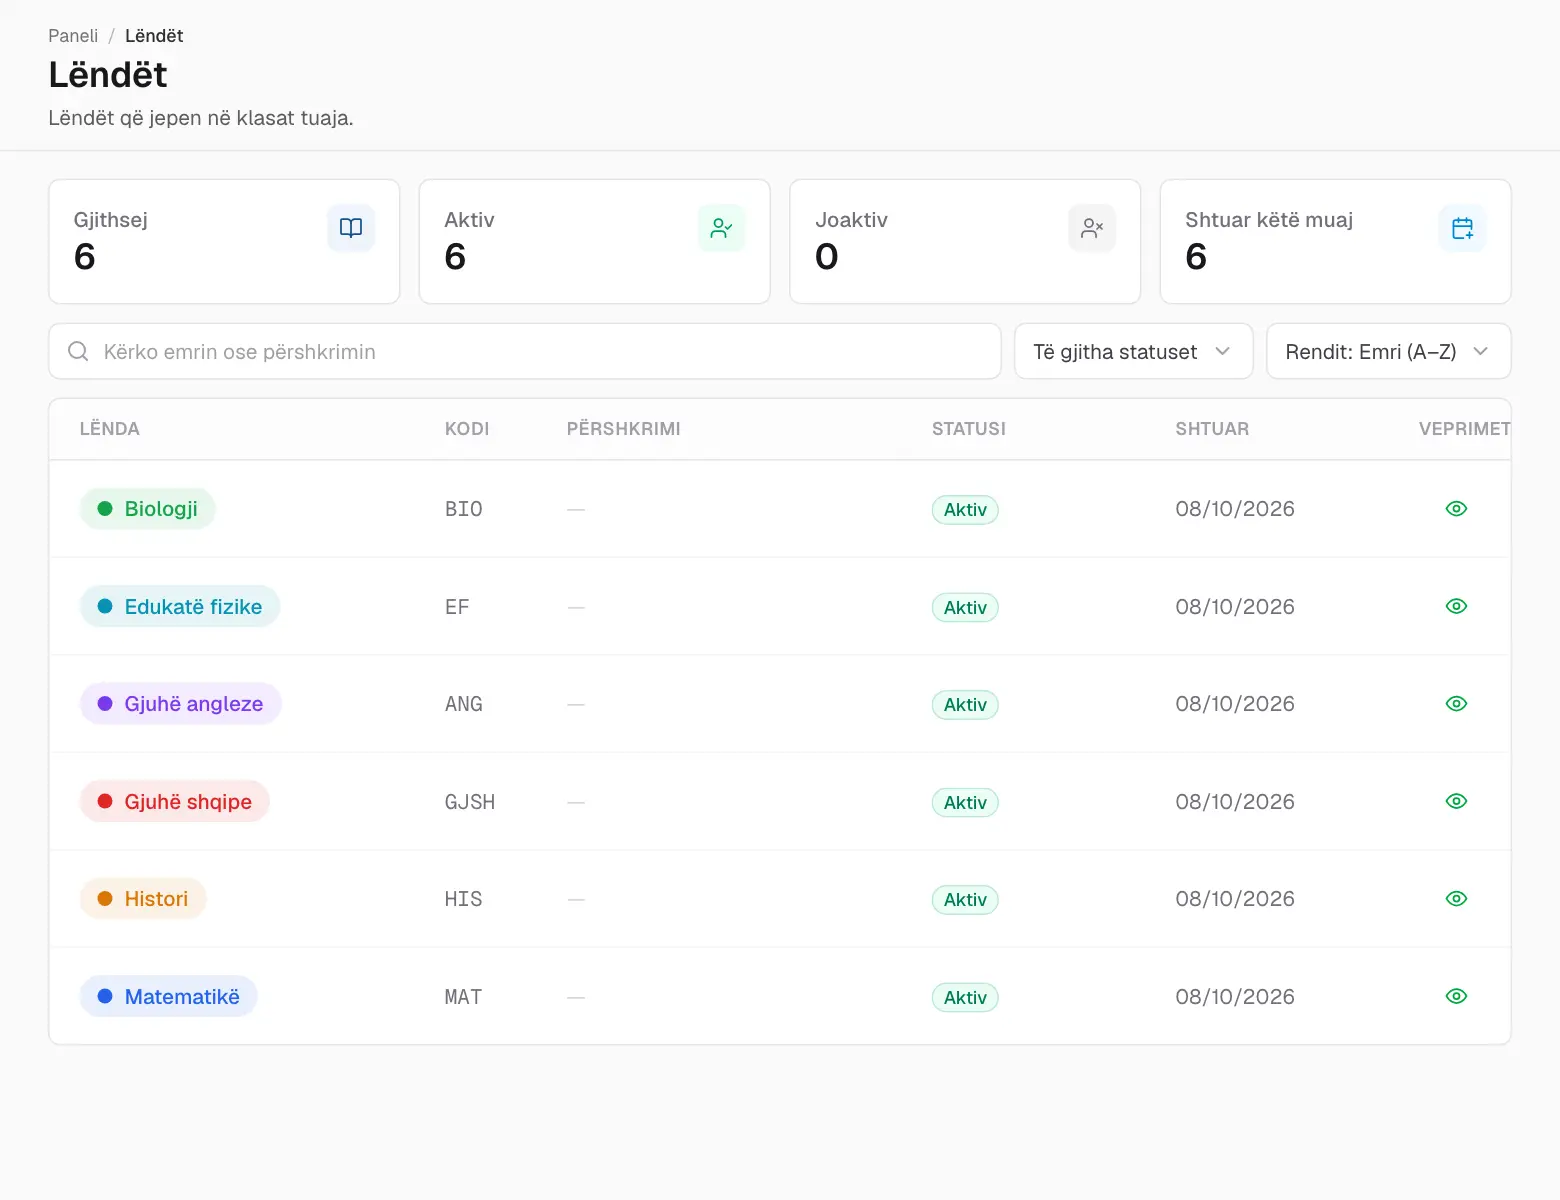Viewport: 1560px width, 1200px height.
Task: Click the calendar icon in Shtuar këtë muaj card
Action: 1462,228
